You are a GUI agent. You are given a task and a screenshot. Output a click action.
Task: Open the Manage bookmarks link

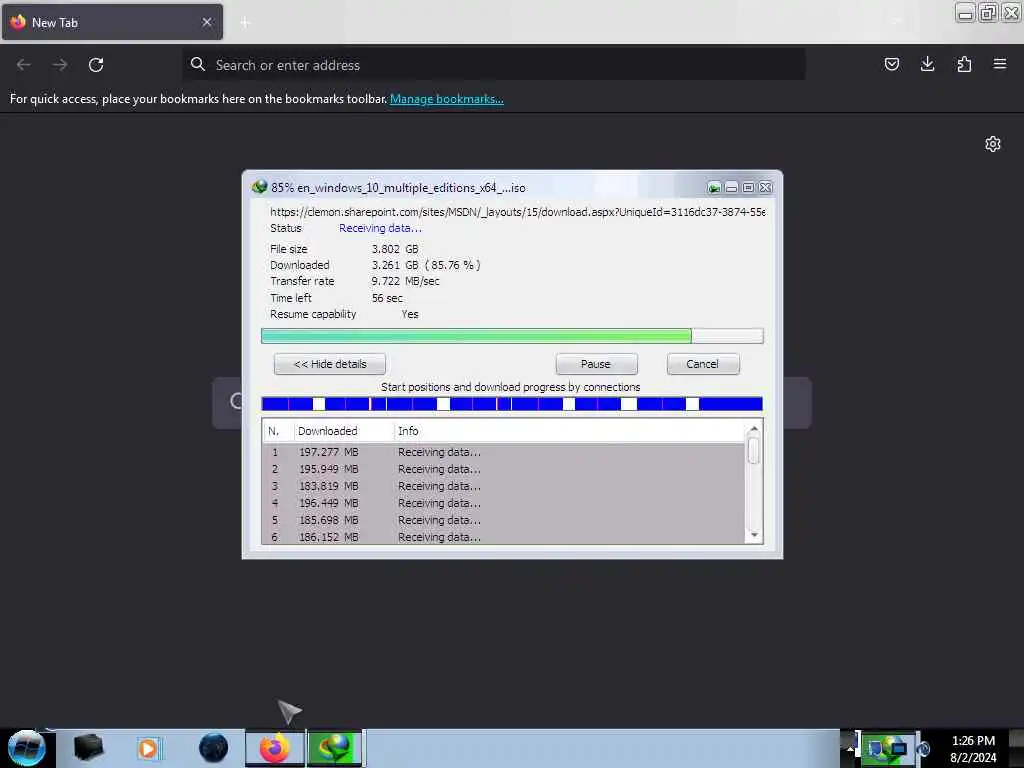[x=447, y=99]
